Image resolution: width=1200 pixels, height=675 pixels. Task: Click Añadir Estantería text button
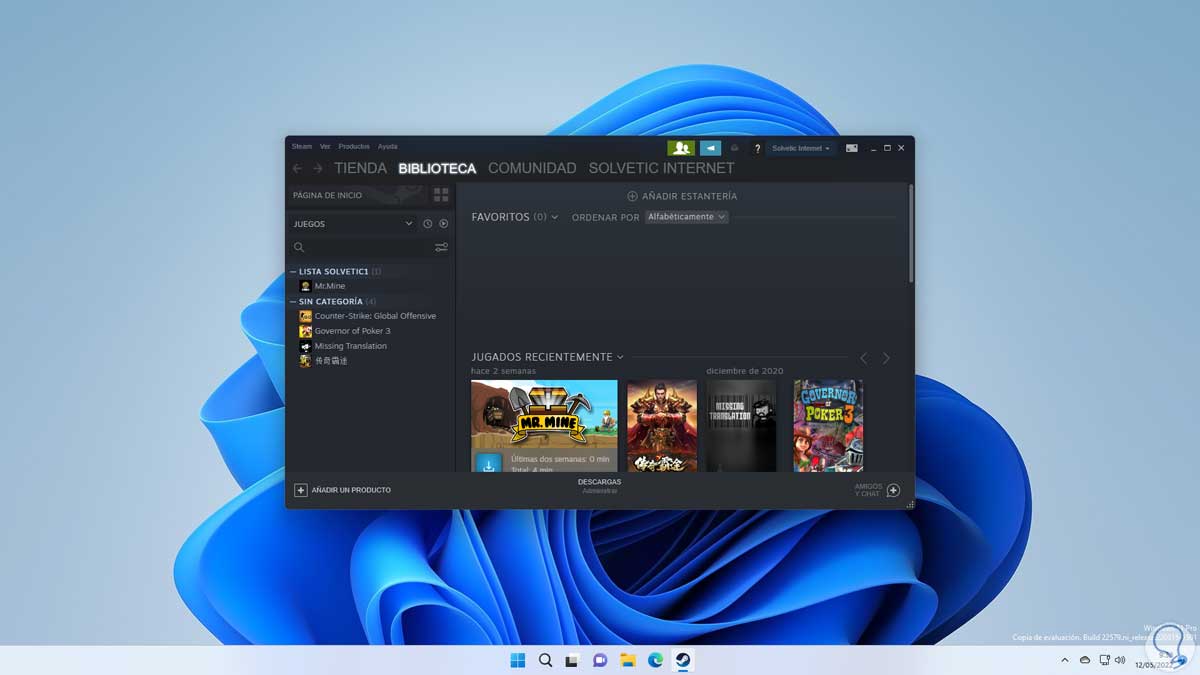pyautogui.click(x=689, y=196)
